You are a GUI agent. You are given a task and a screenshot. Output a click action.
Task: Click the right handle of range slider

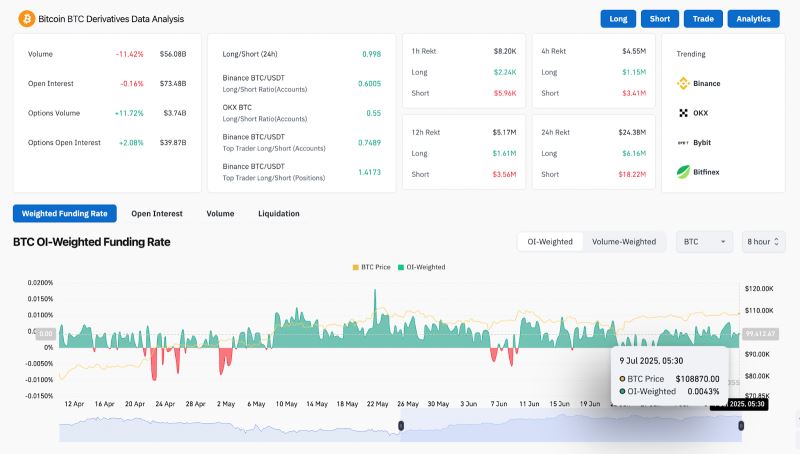coord(741,426)
